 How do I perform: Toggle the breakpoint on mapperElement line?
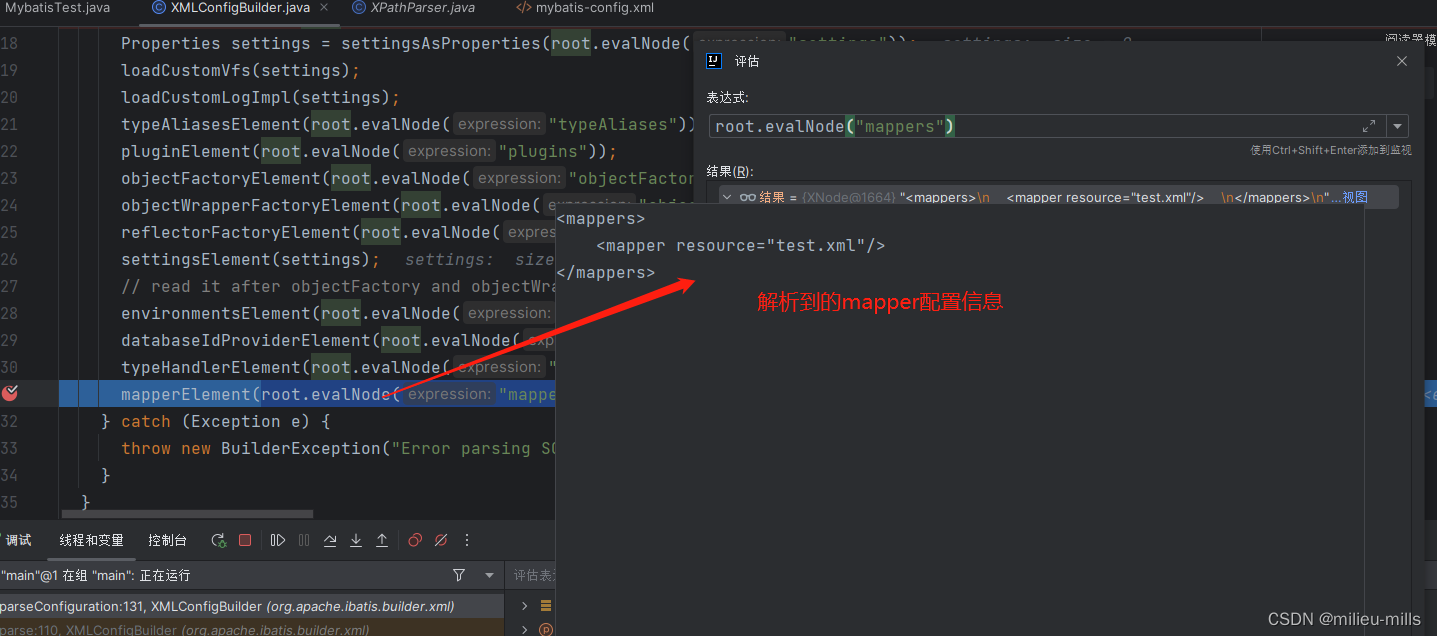tap(10, 394)
